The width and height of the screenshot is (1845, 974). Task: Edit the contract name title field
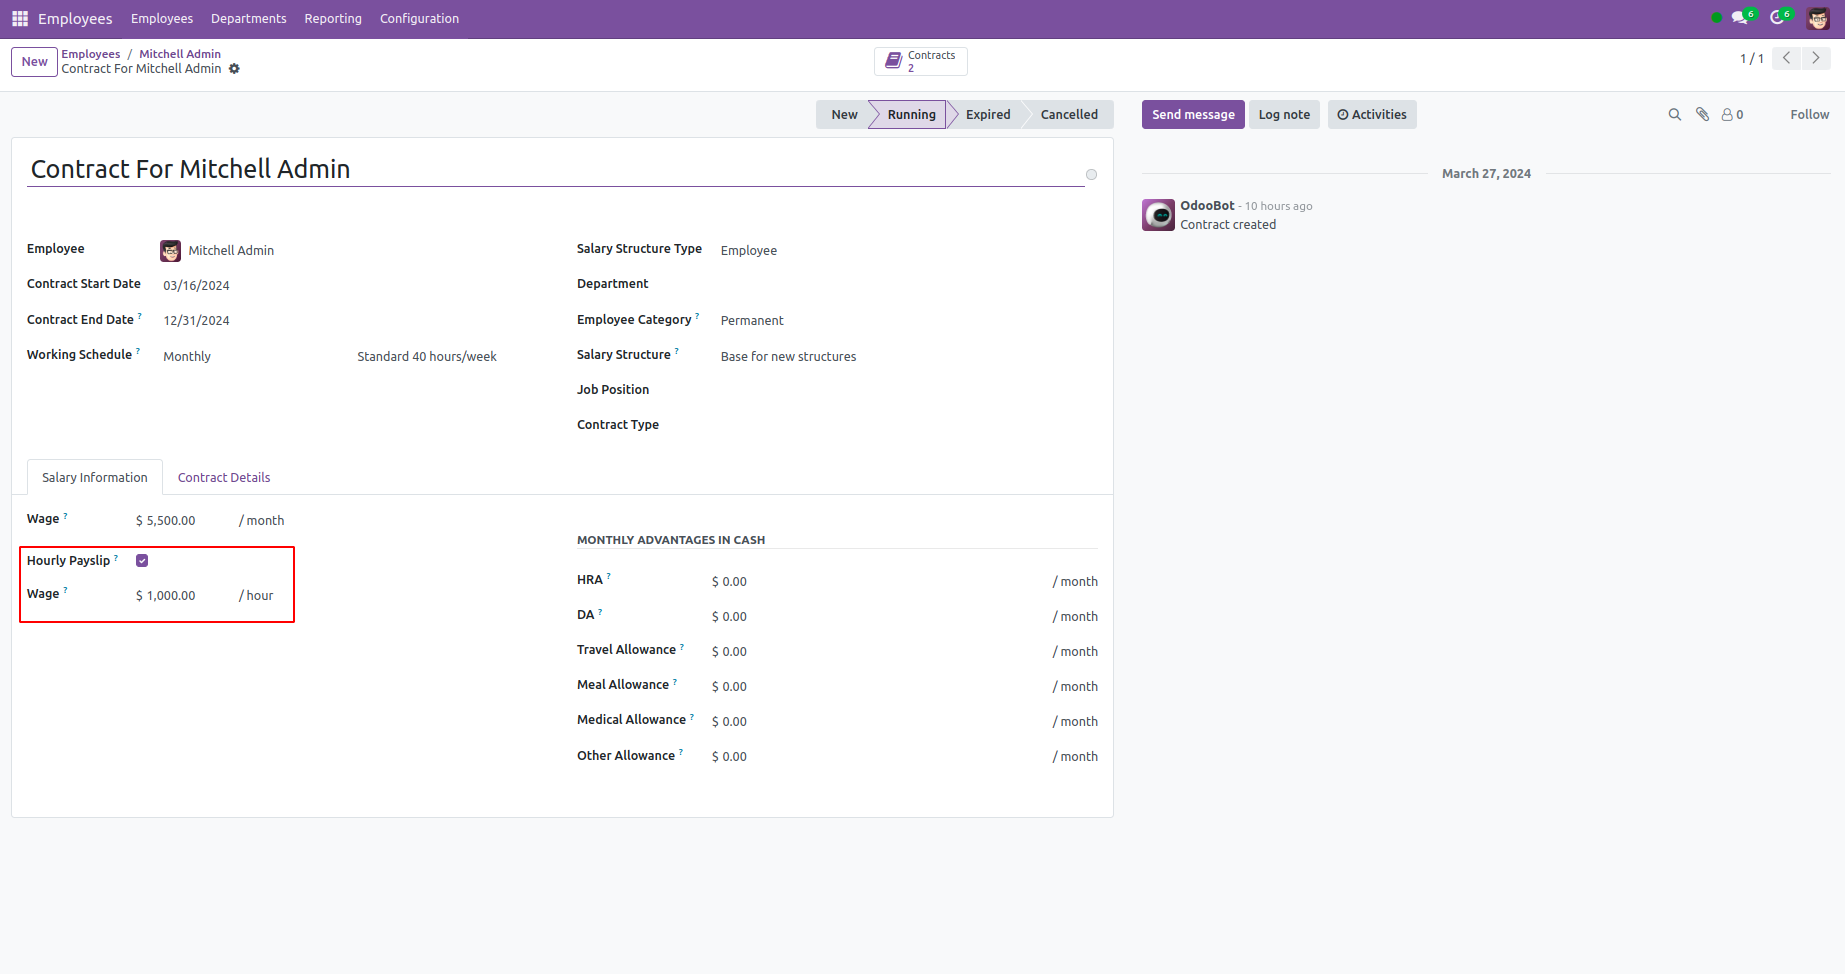click(x=555, y=170)
